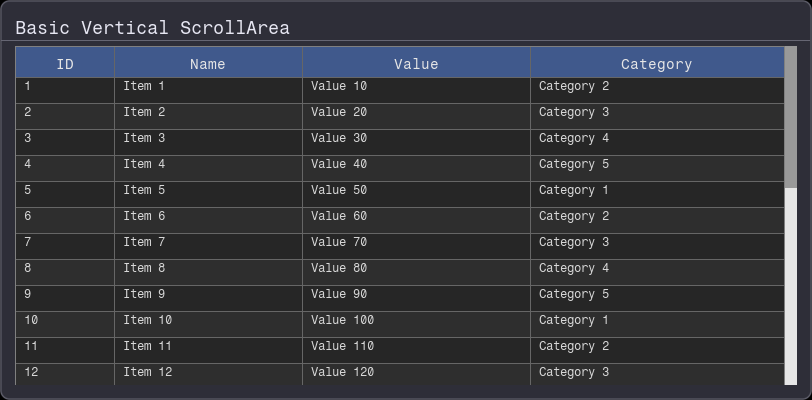The image size is (812, 400).
Task: Click the scrollbar track below the thumb
Action: [x=790, y=290]
